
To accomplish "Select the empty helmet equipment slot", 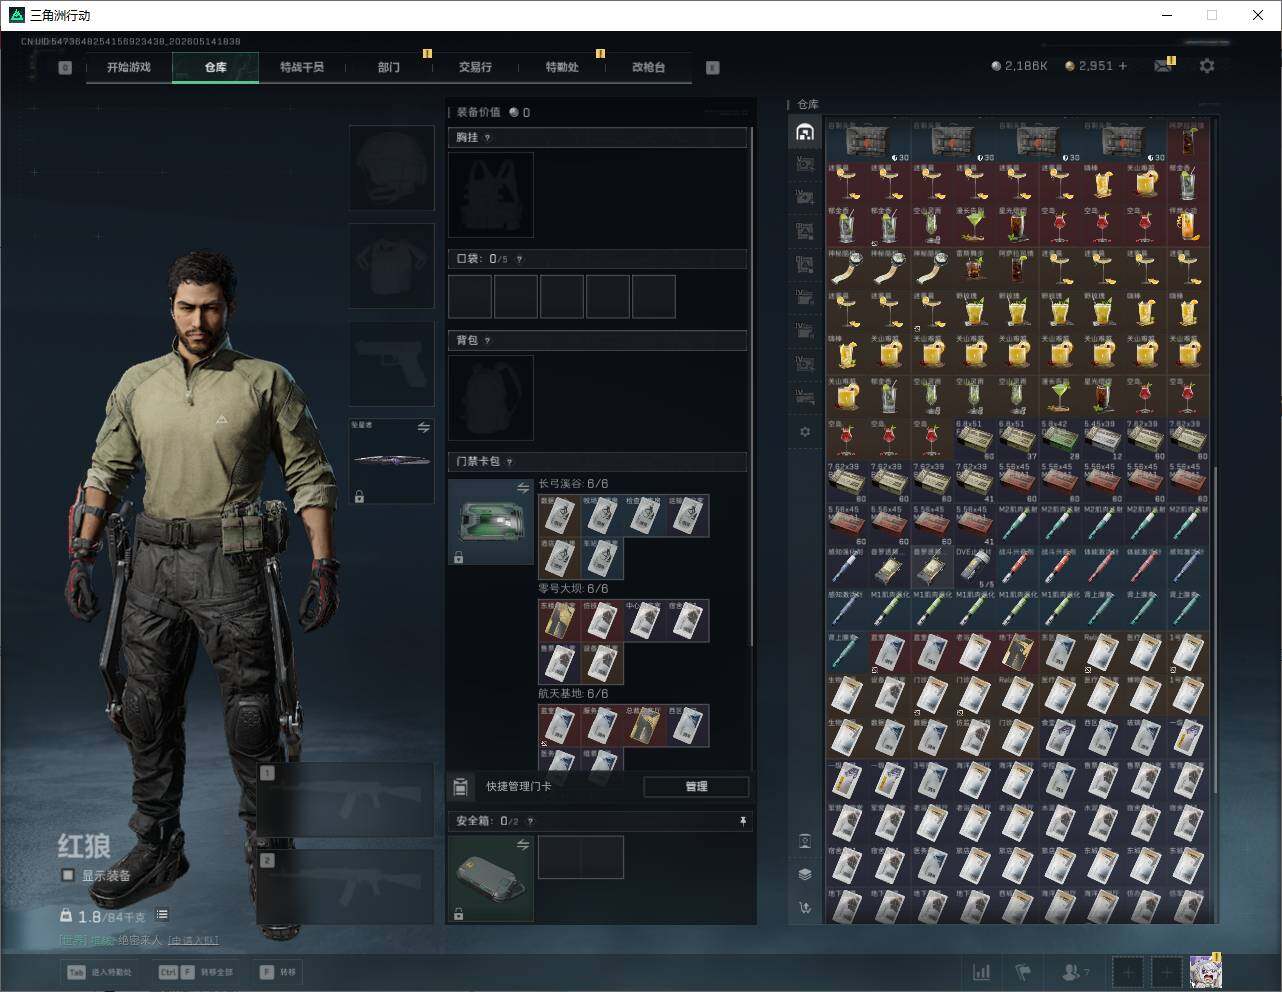I will coord(391,168).
